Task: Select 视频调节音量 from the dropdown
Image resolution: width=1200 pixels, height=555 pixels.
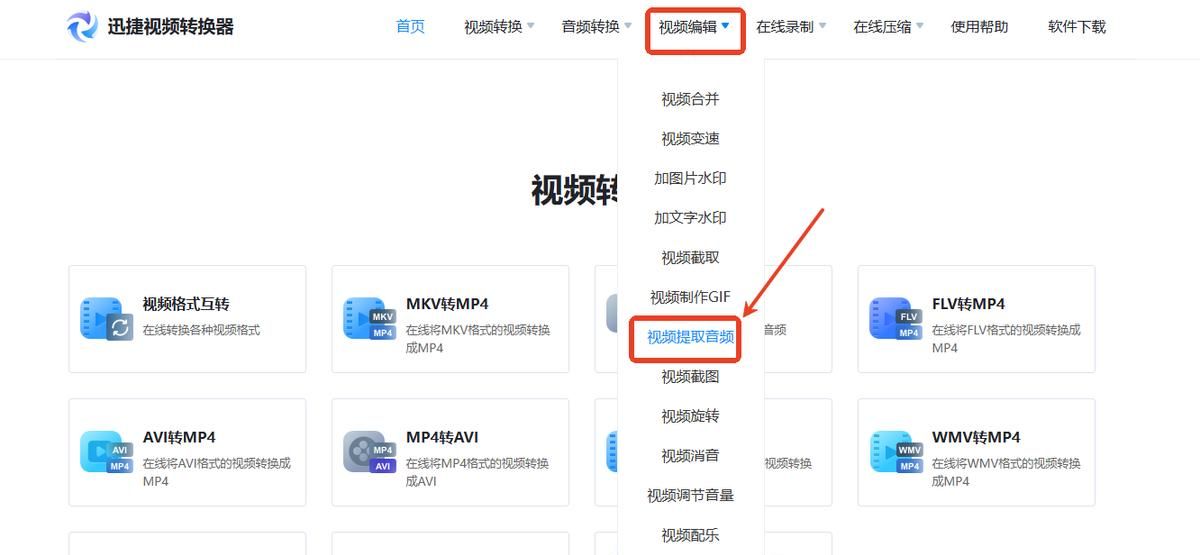Action: coord(690,495)
